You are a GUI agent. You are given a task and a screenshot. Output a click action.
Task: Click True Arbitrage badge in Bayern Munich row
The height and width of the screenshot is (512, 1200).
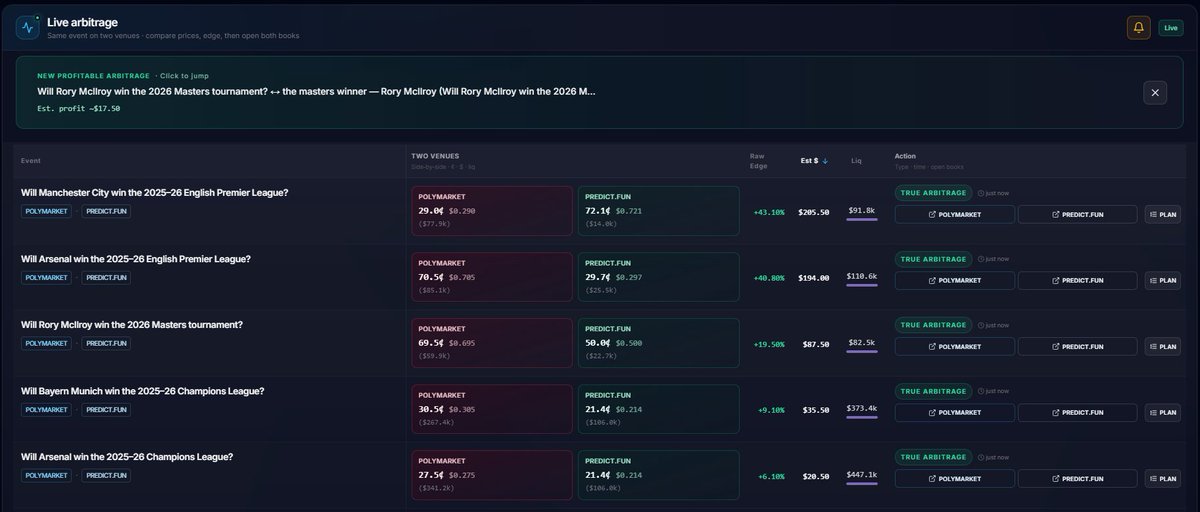[934, 391]
